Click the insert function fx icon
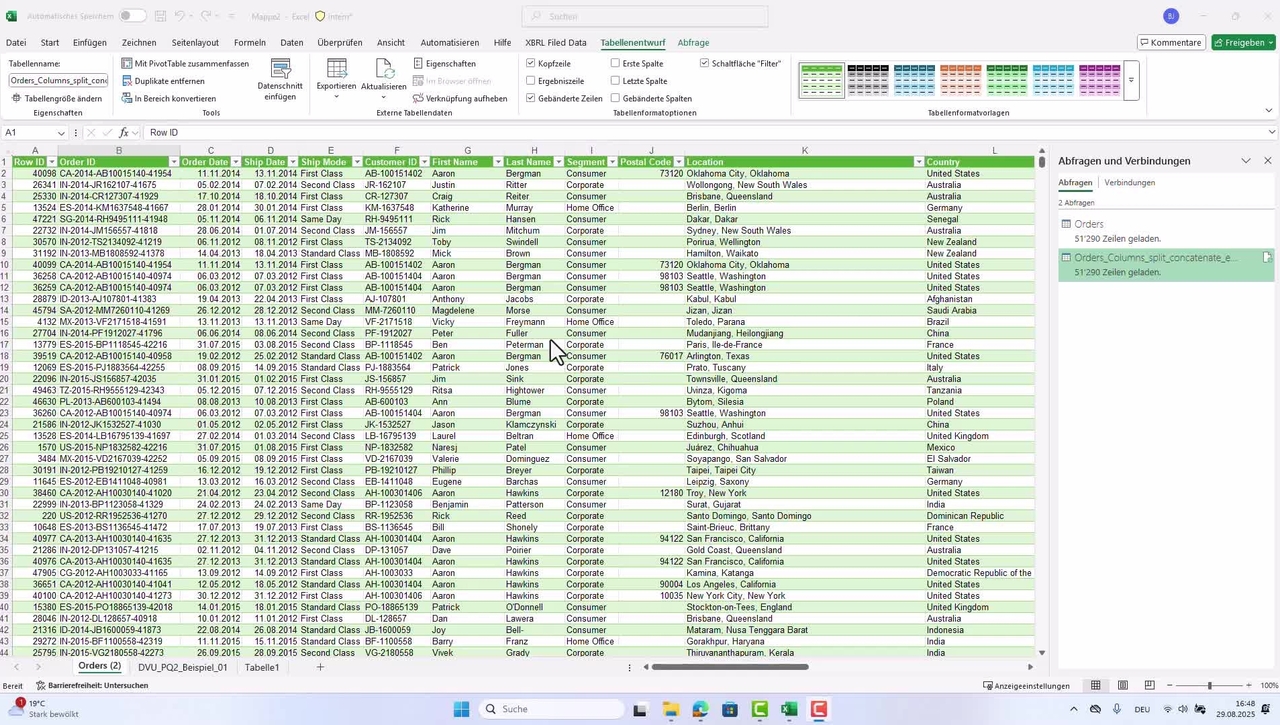1280x725 pixels. click(x=124, y=132)
